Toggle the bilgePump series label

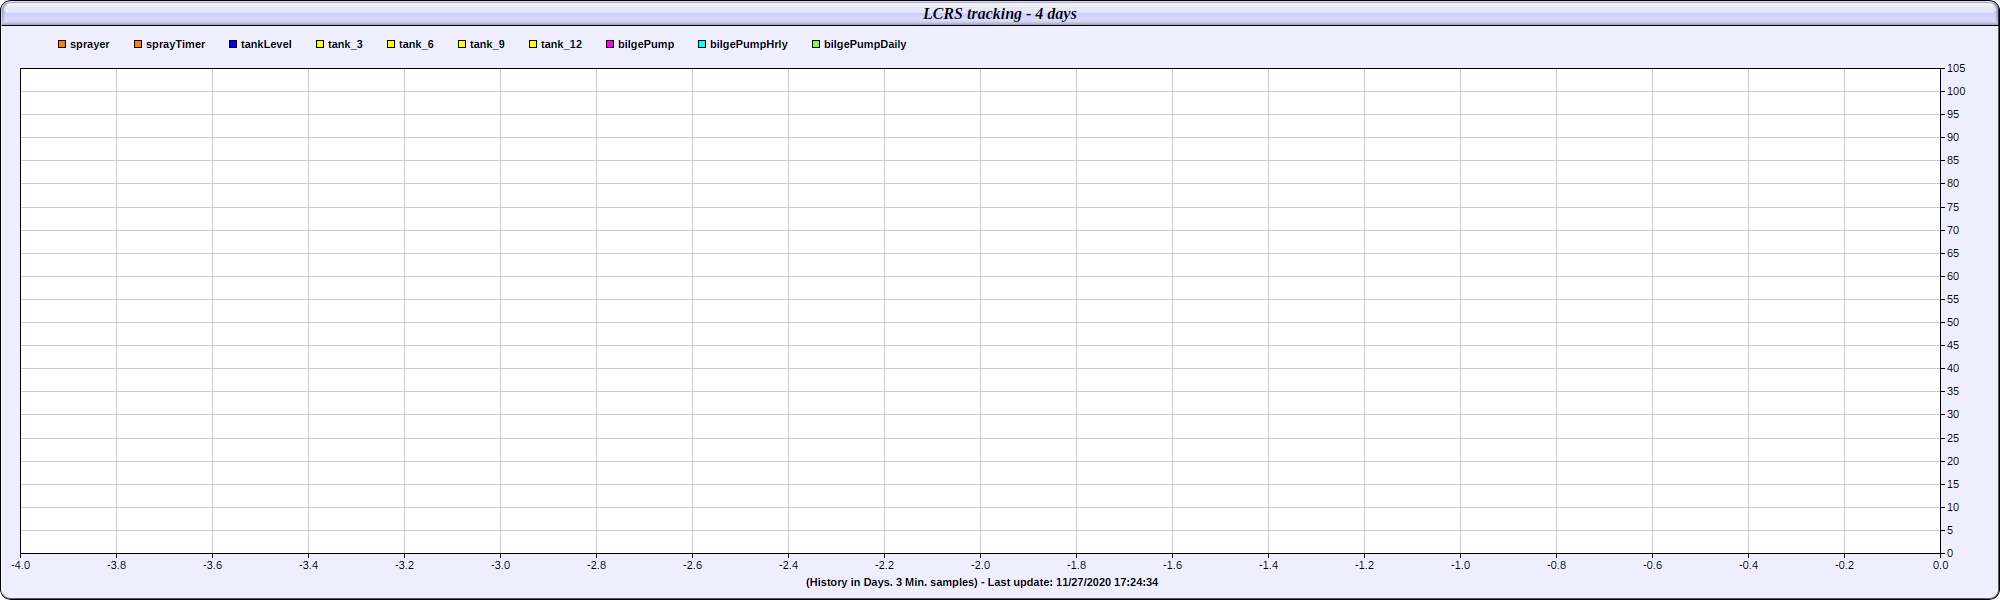646,44
